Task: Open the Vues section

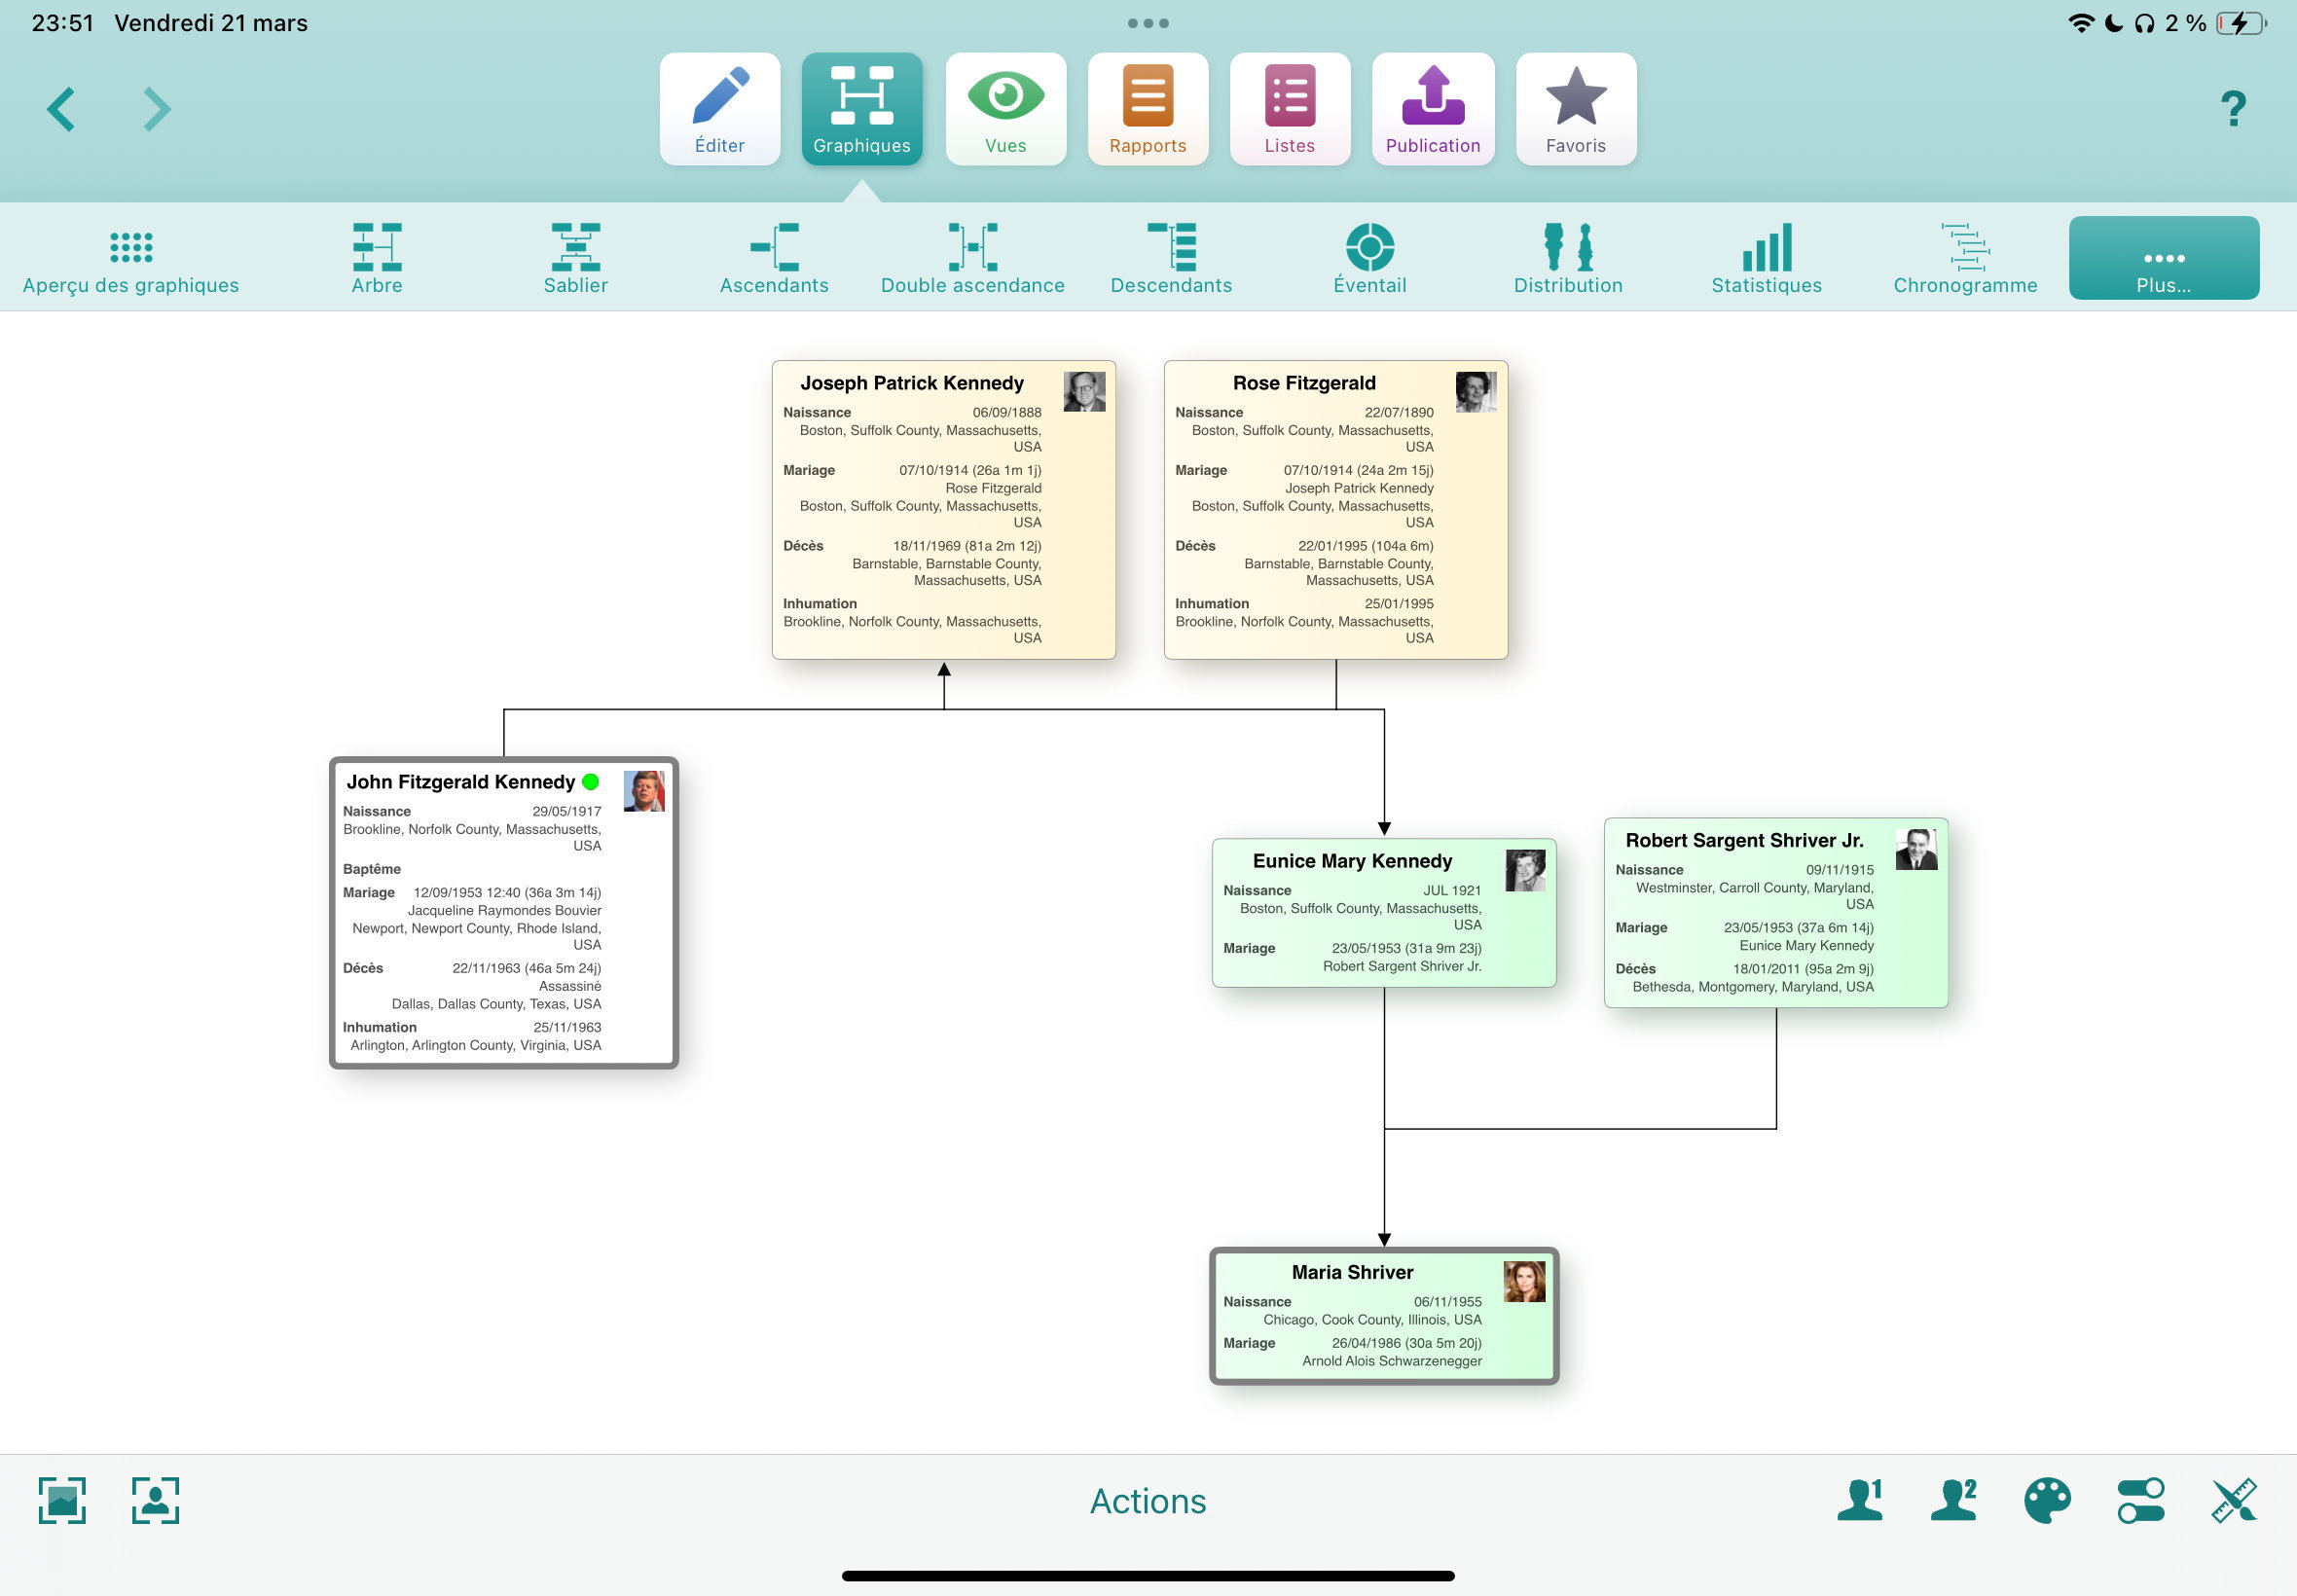Action: (1006, 109)
